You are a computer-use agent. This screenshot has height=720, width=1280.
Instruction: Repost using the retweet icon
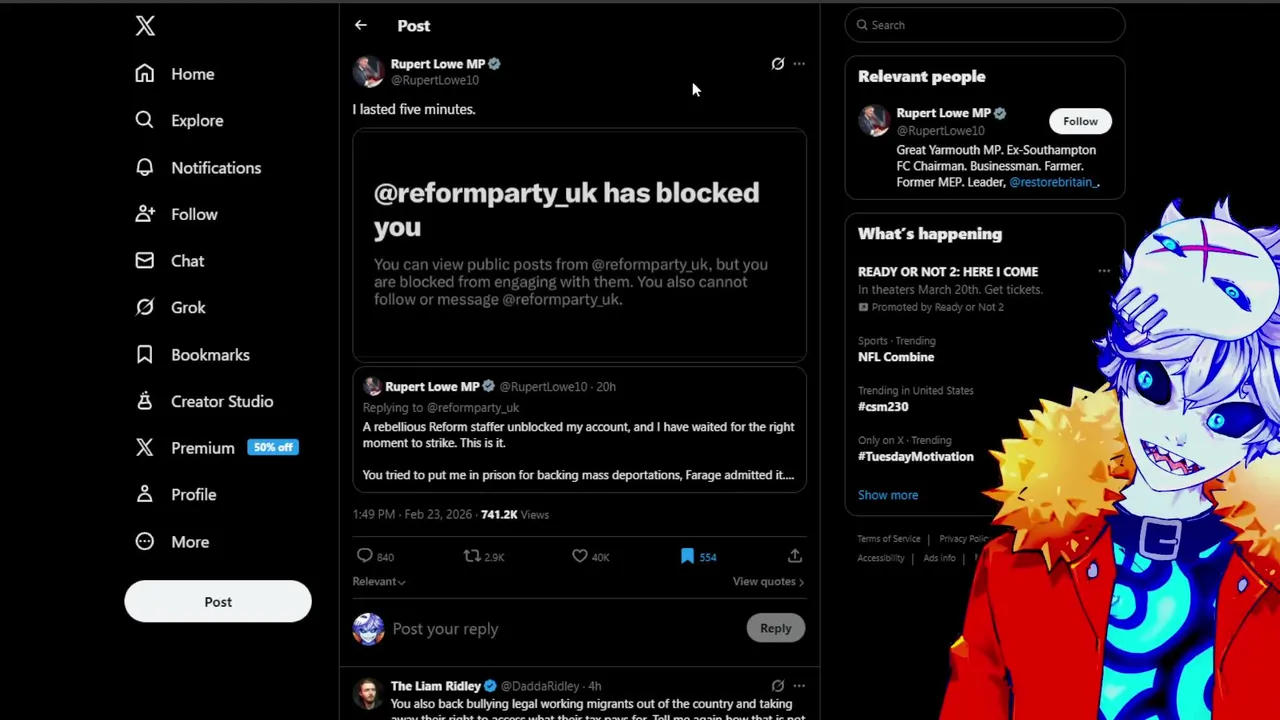click(472, 556)
